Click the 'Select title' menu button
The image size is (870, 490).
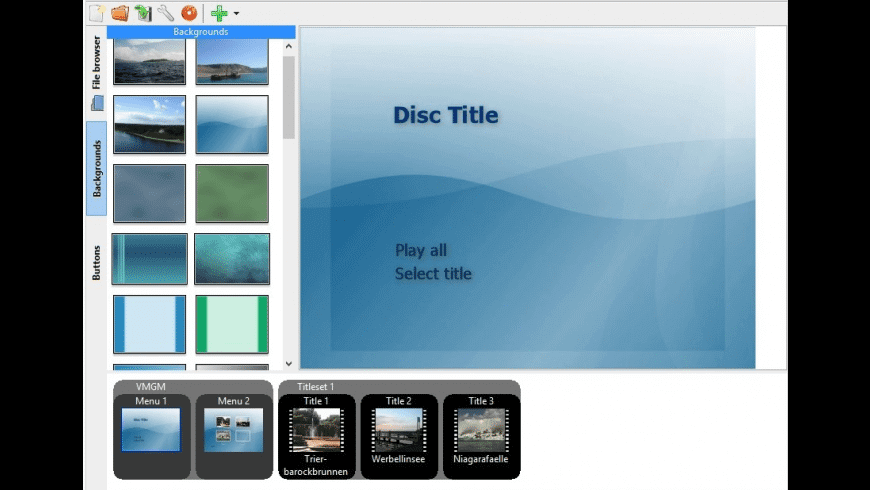coord(433,274)
